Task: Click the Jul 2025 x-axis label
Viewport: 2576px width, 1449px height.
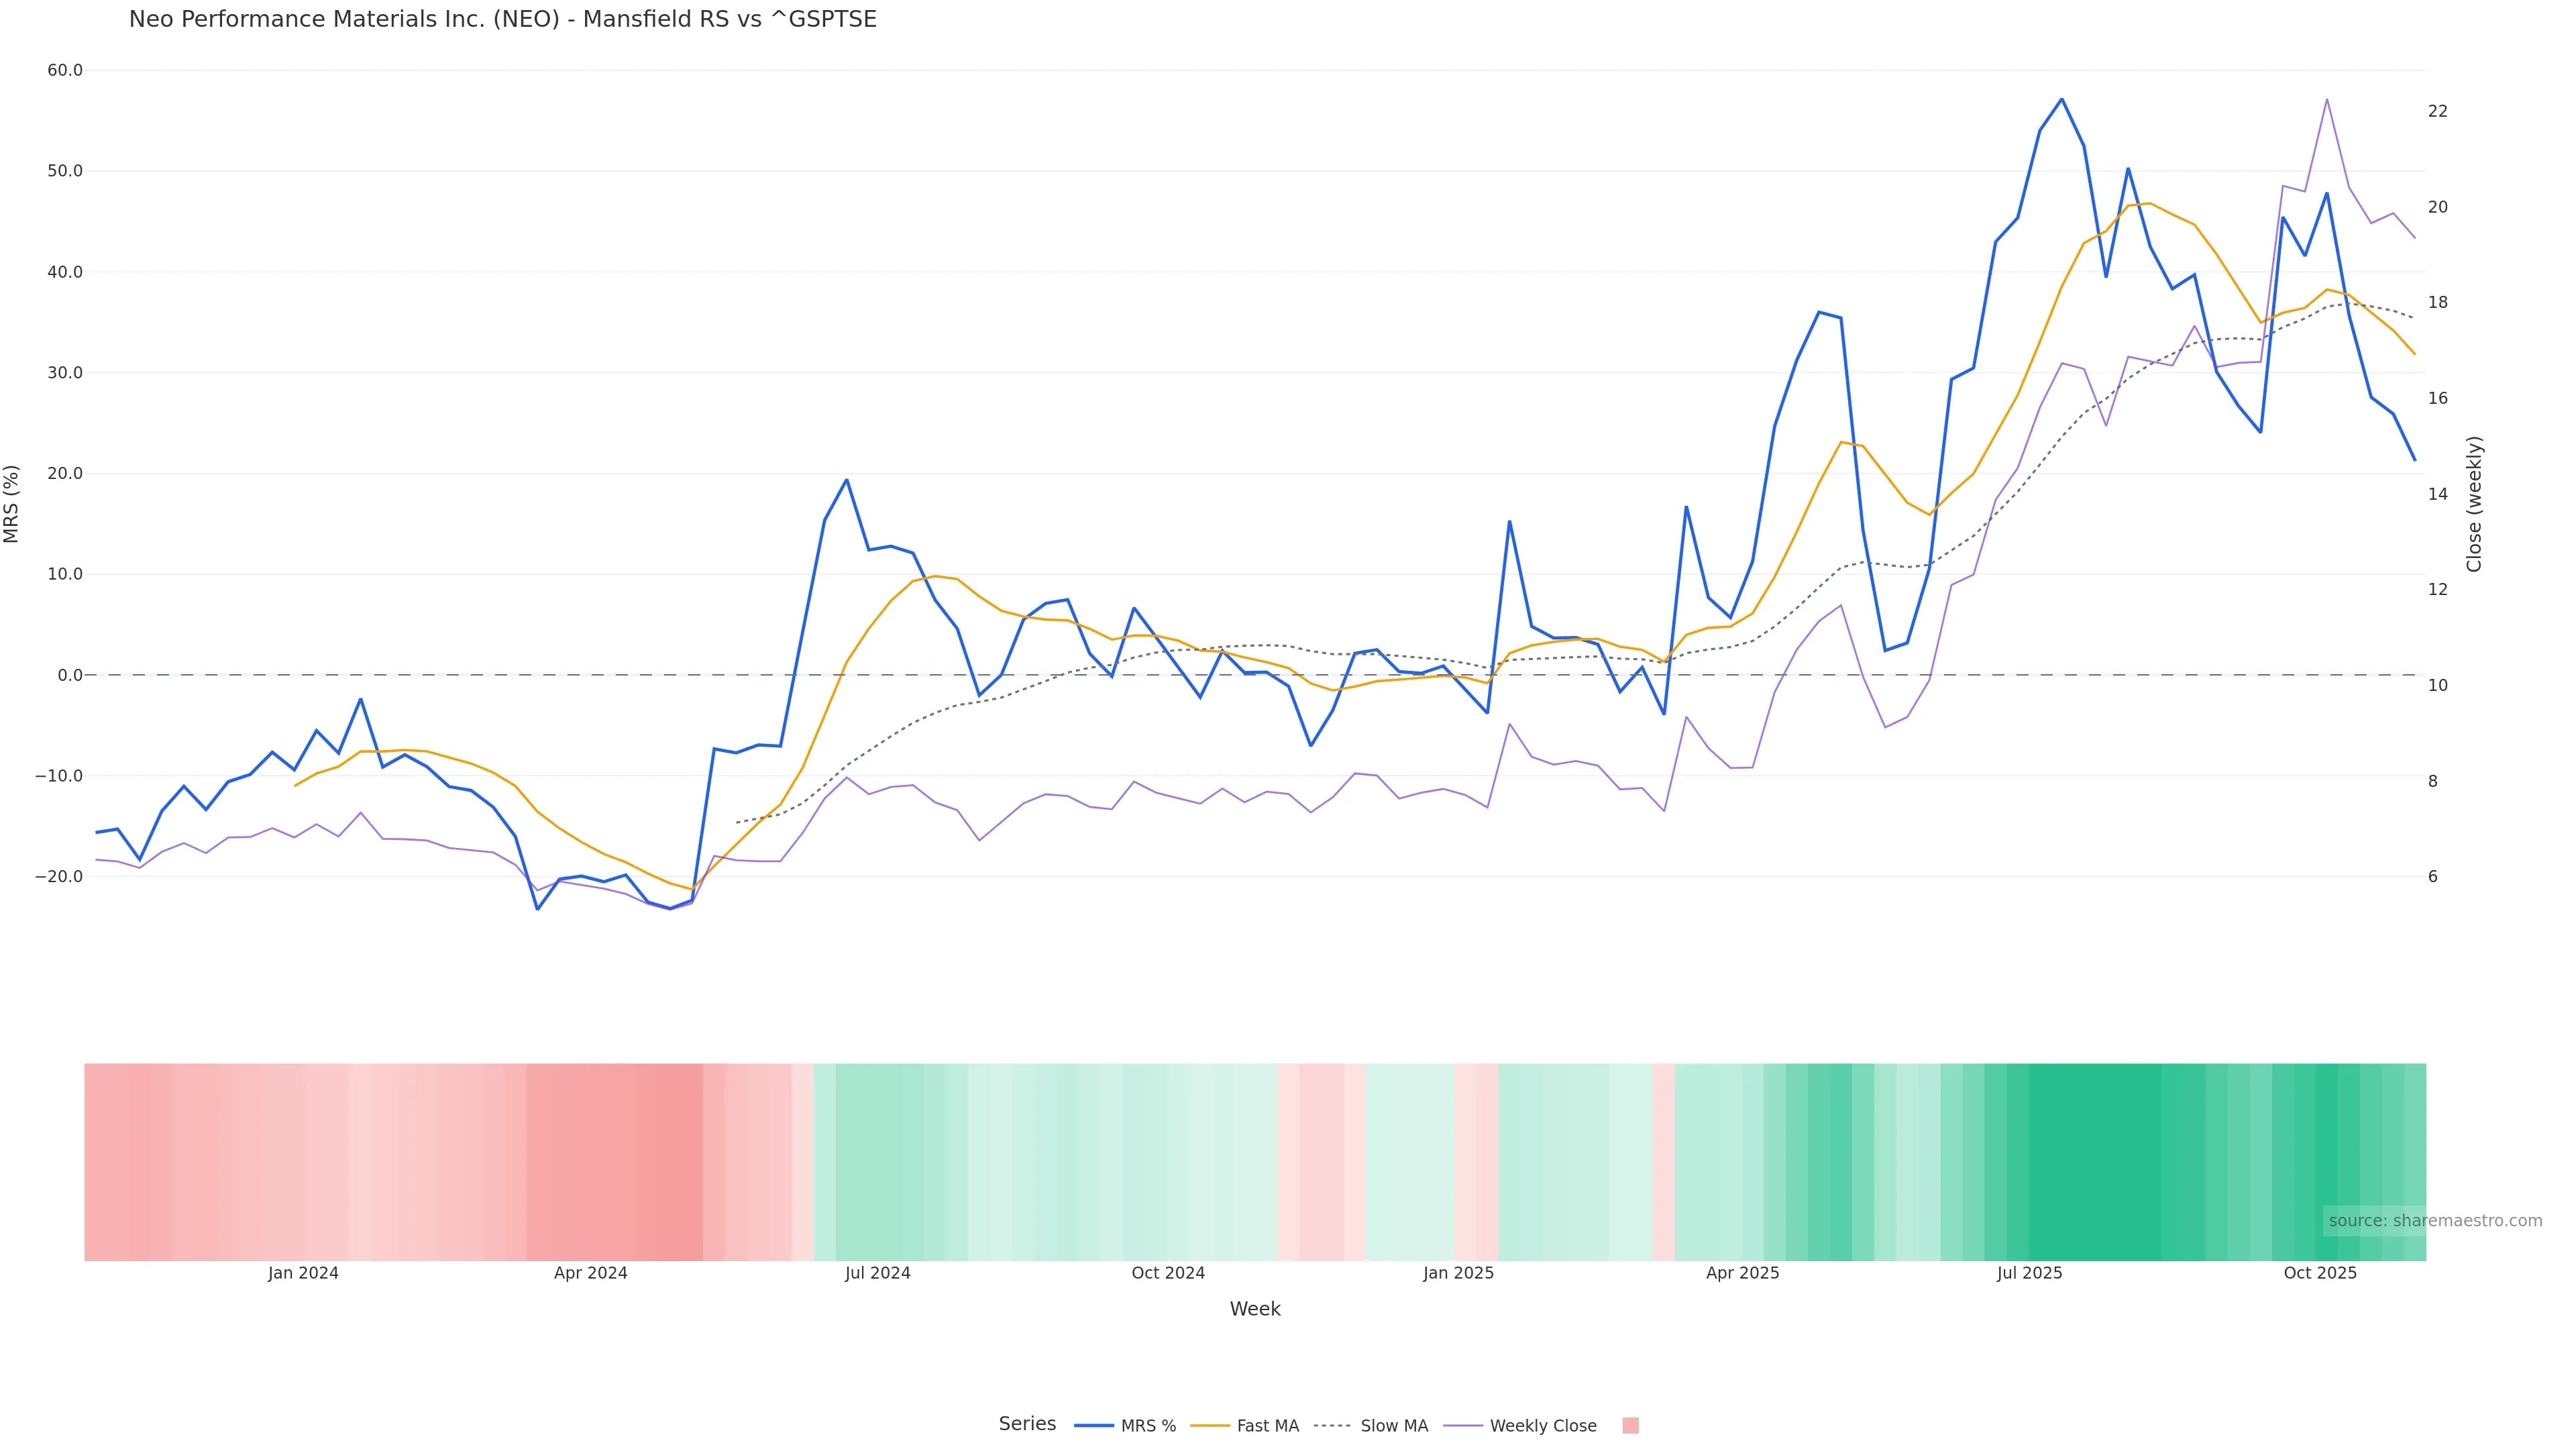Action: (x=2029, y=1273)
